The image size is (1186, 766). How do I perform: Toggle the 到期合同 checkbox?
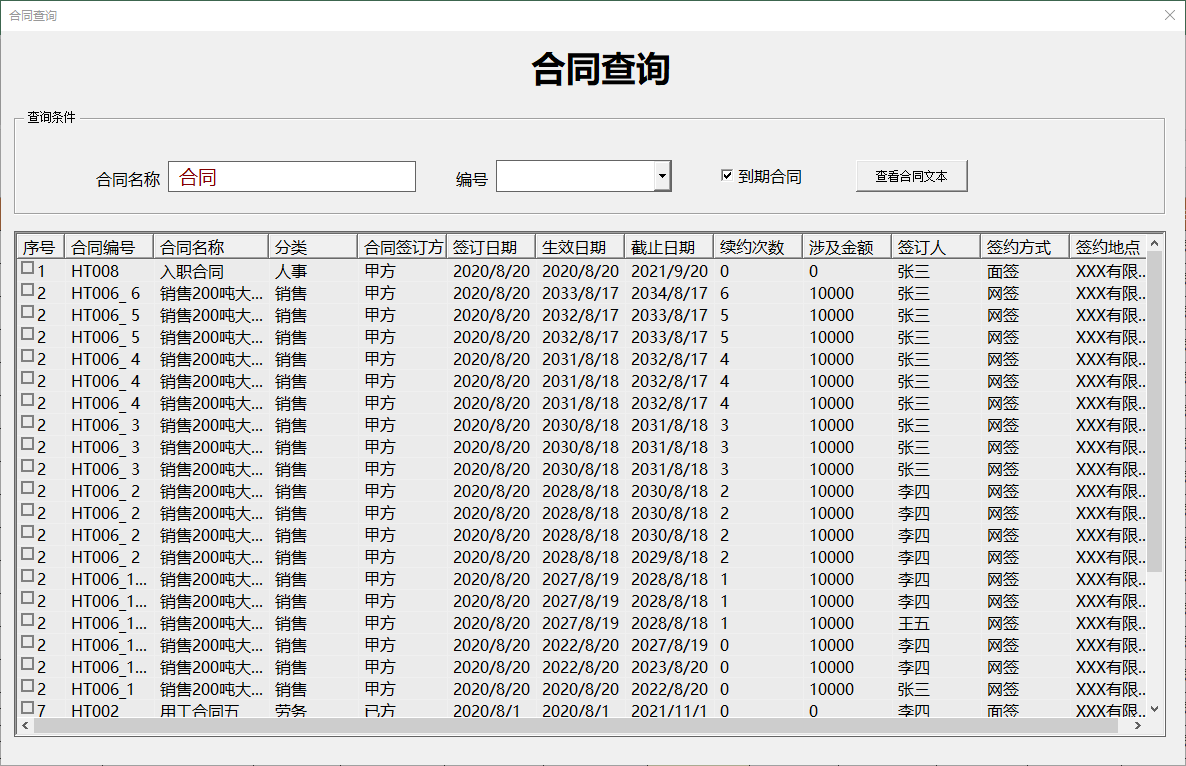coord(727,175)
